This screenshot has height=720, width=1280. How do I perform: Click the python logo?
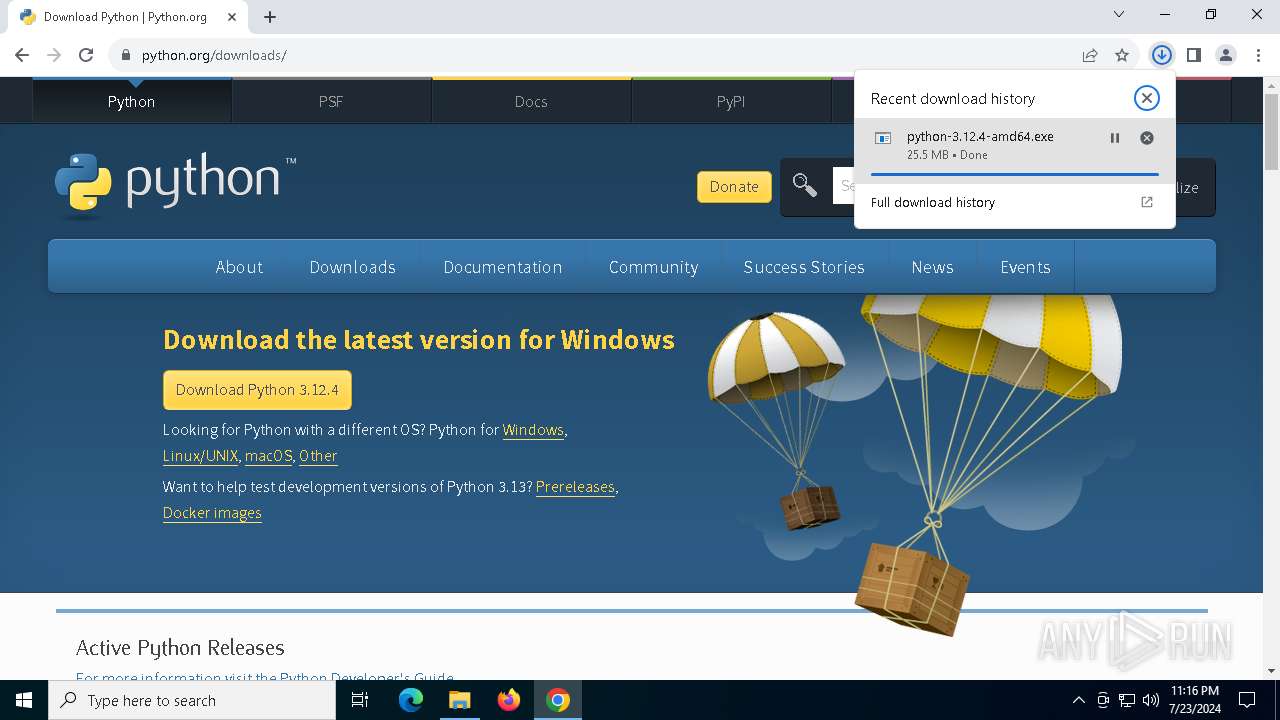(175, 183)
